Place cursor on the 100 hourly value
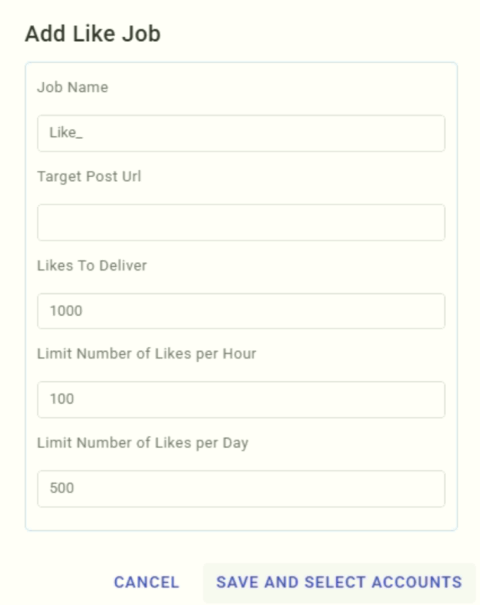Screen dimensions: 480x605 62,399
